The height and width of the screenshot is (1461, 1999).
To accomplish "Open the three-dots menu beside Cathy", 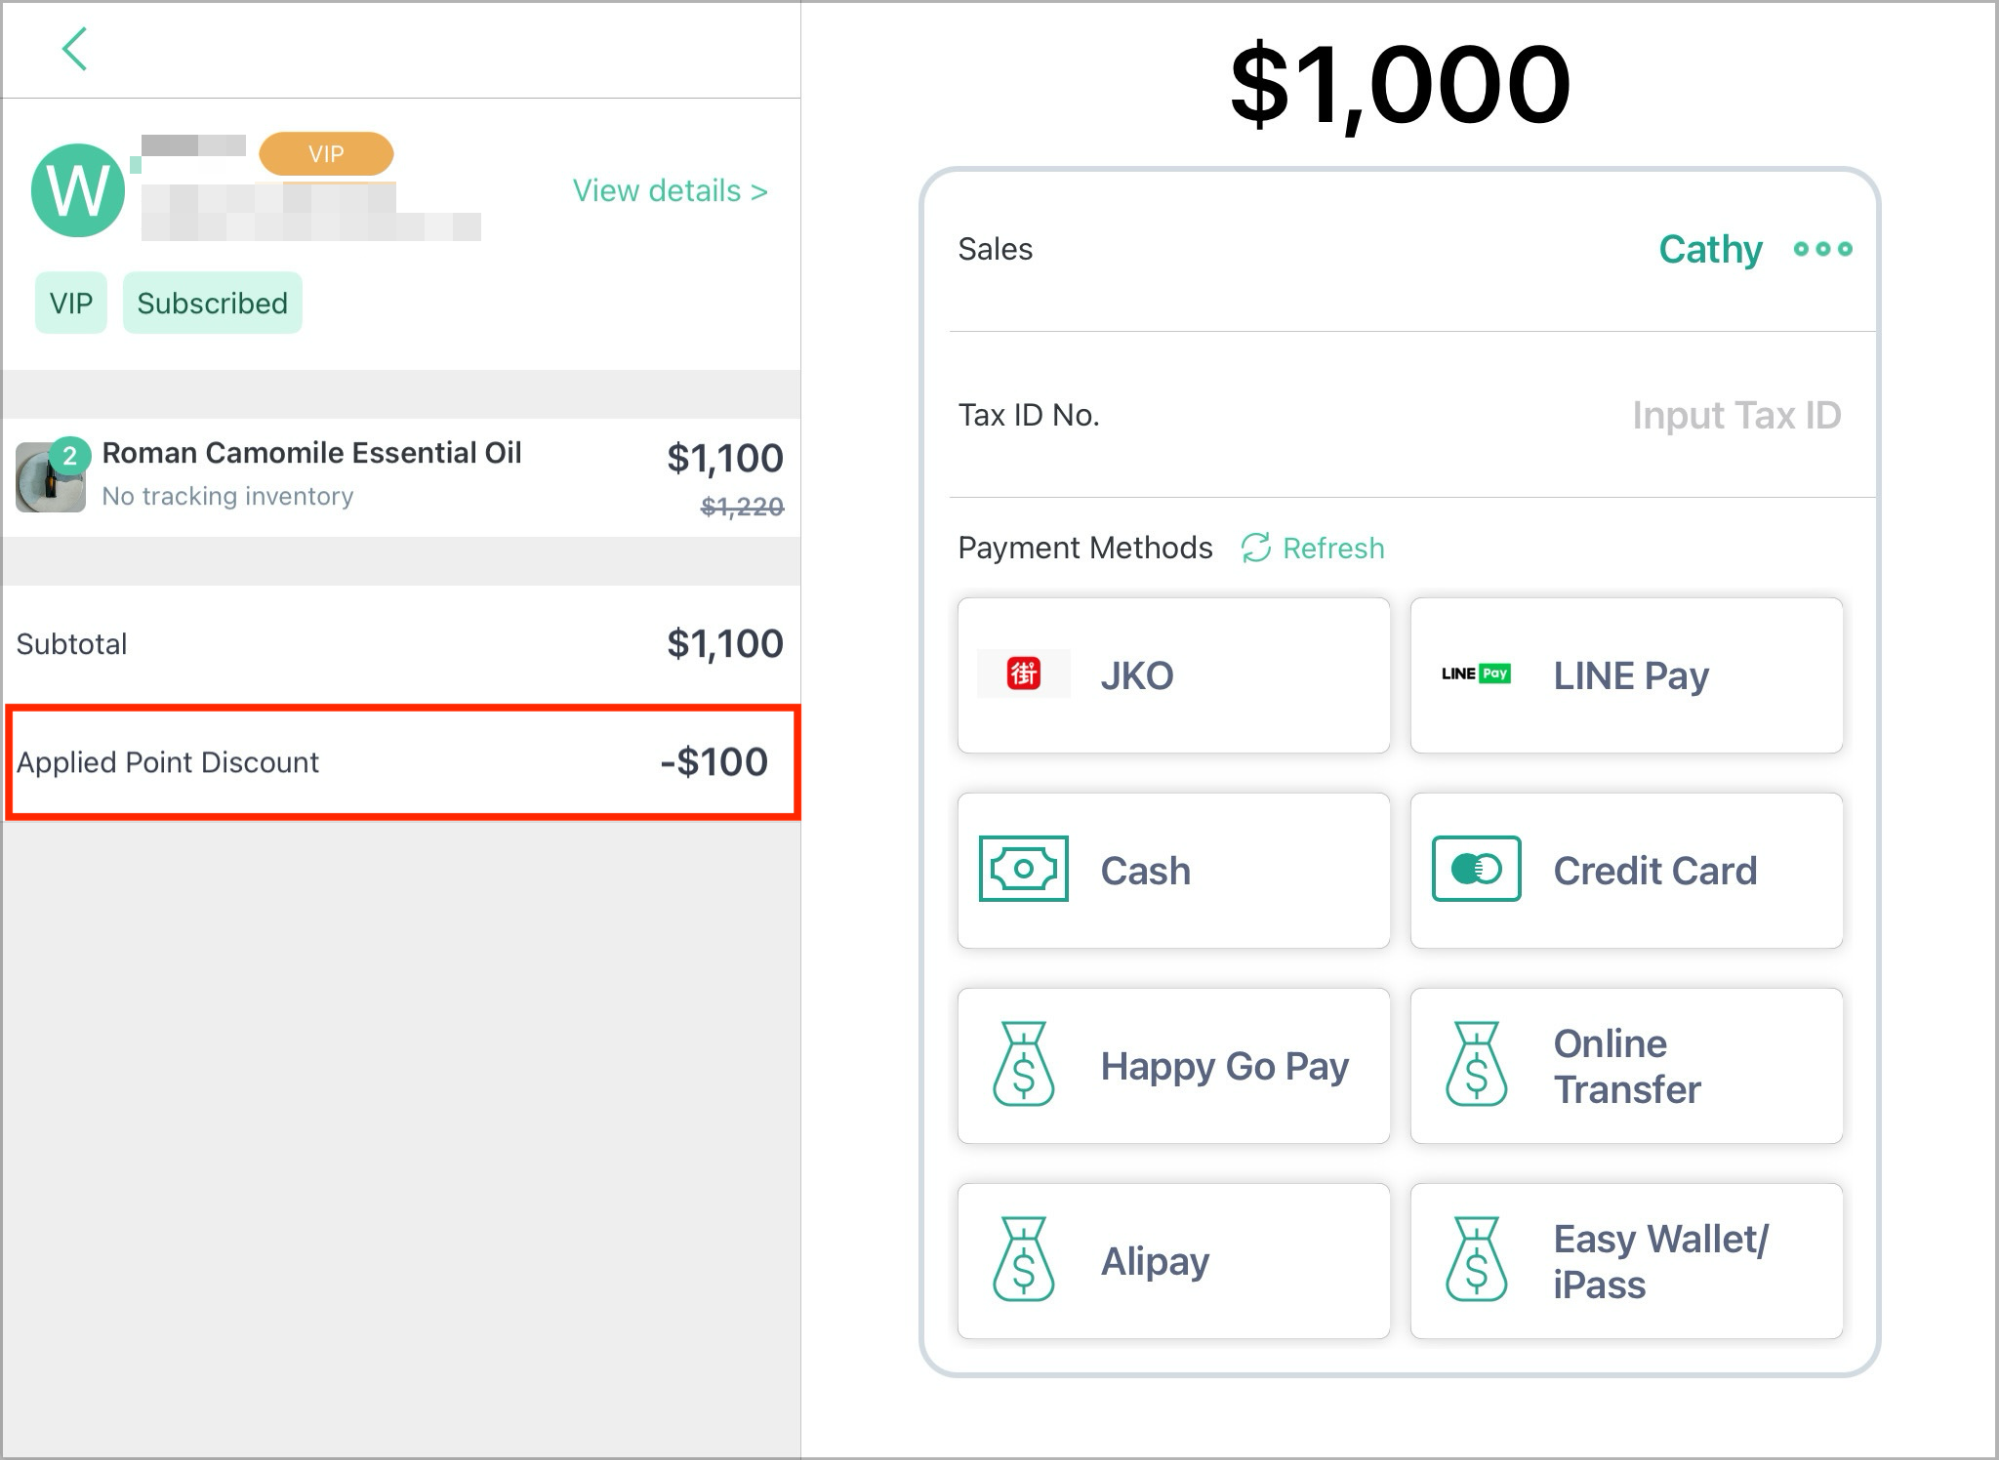I will coord(1823,249).
